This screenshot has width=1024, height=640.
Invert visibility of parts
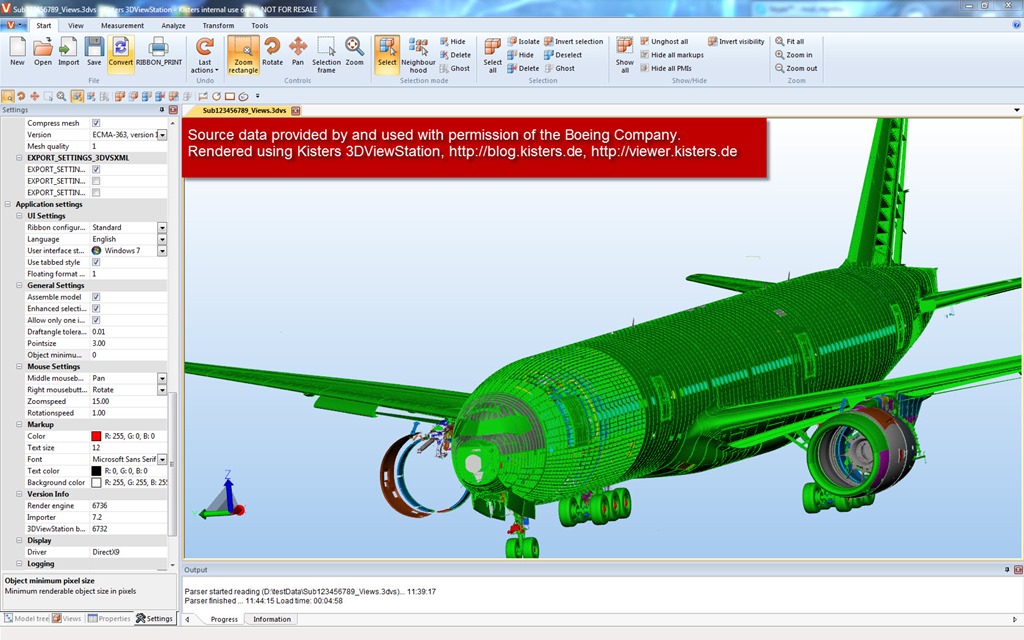pos(736,41)
